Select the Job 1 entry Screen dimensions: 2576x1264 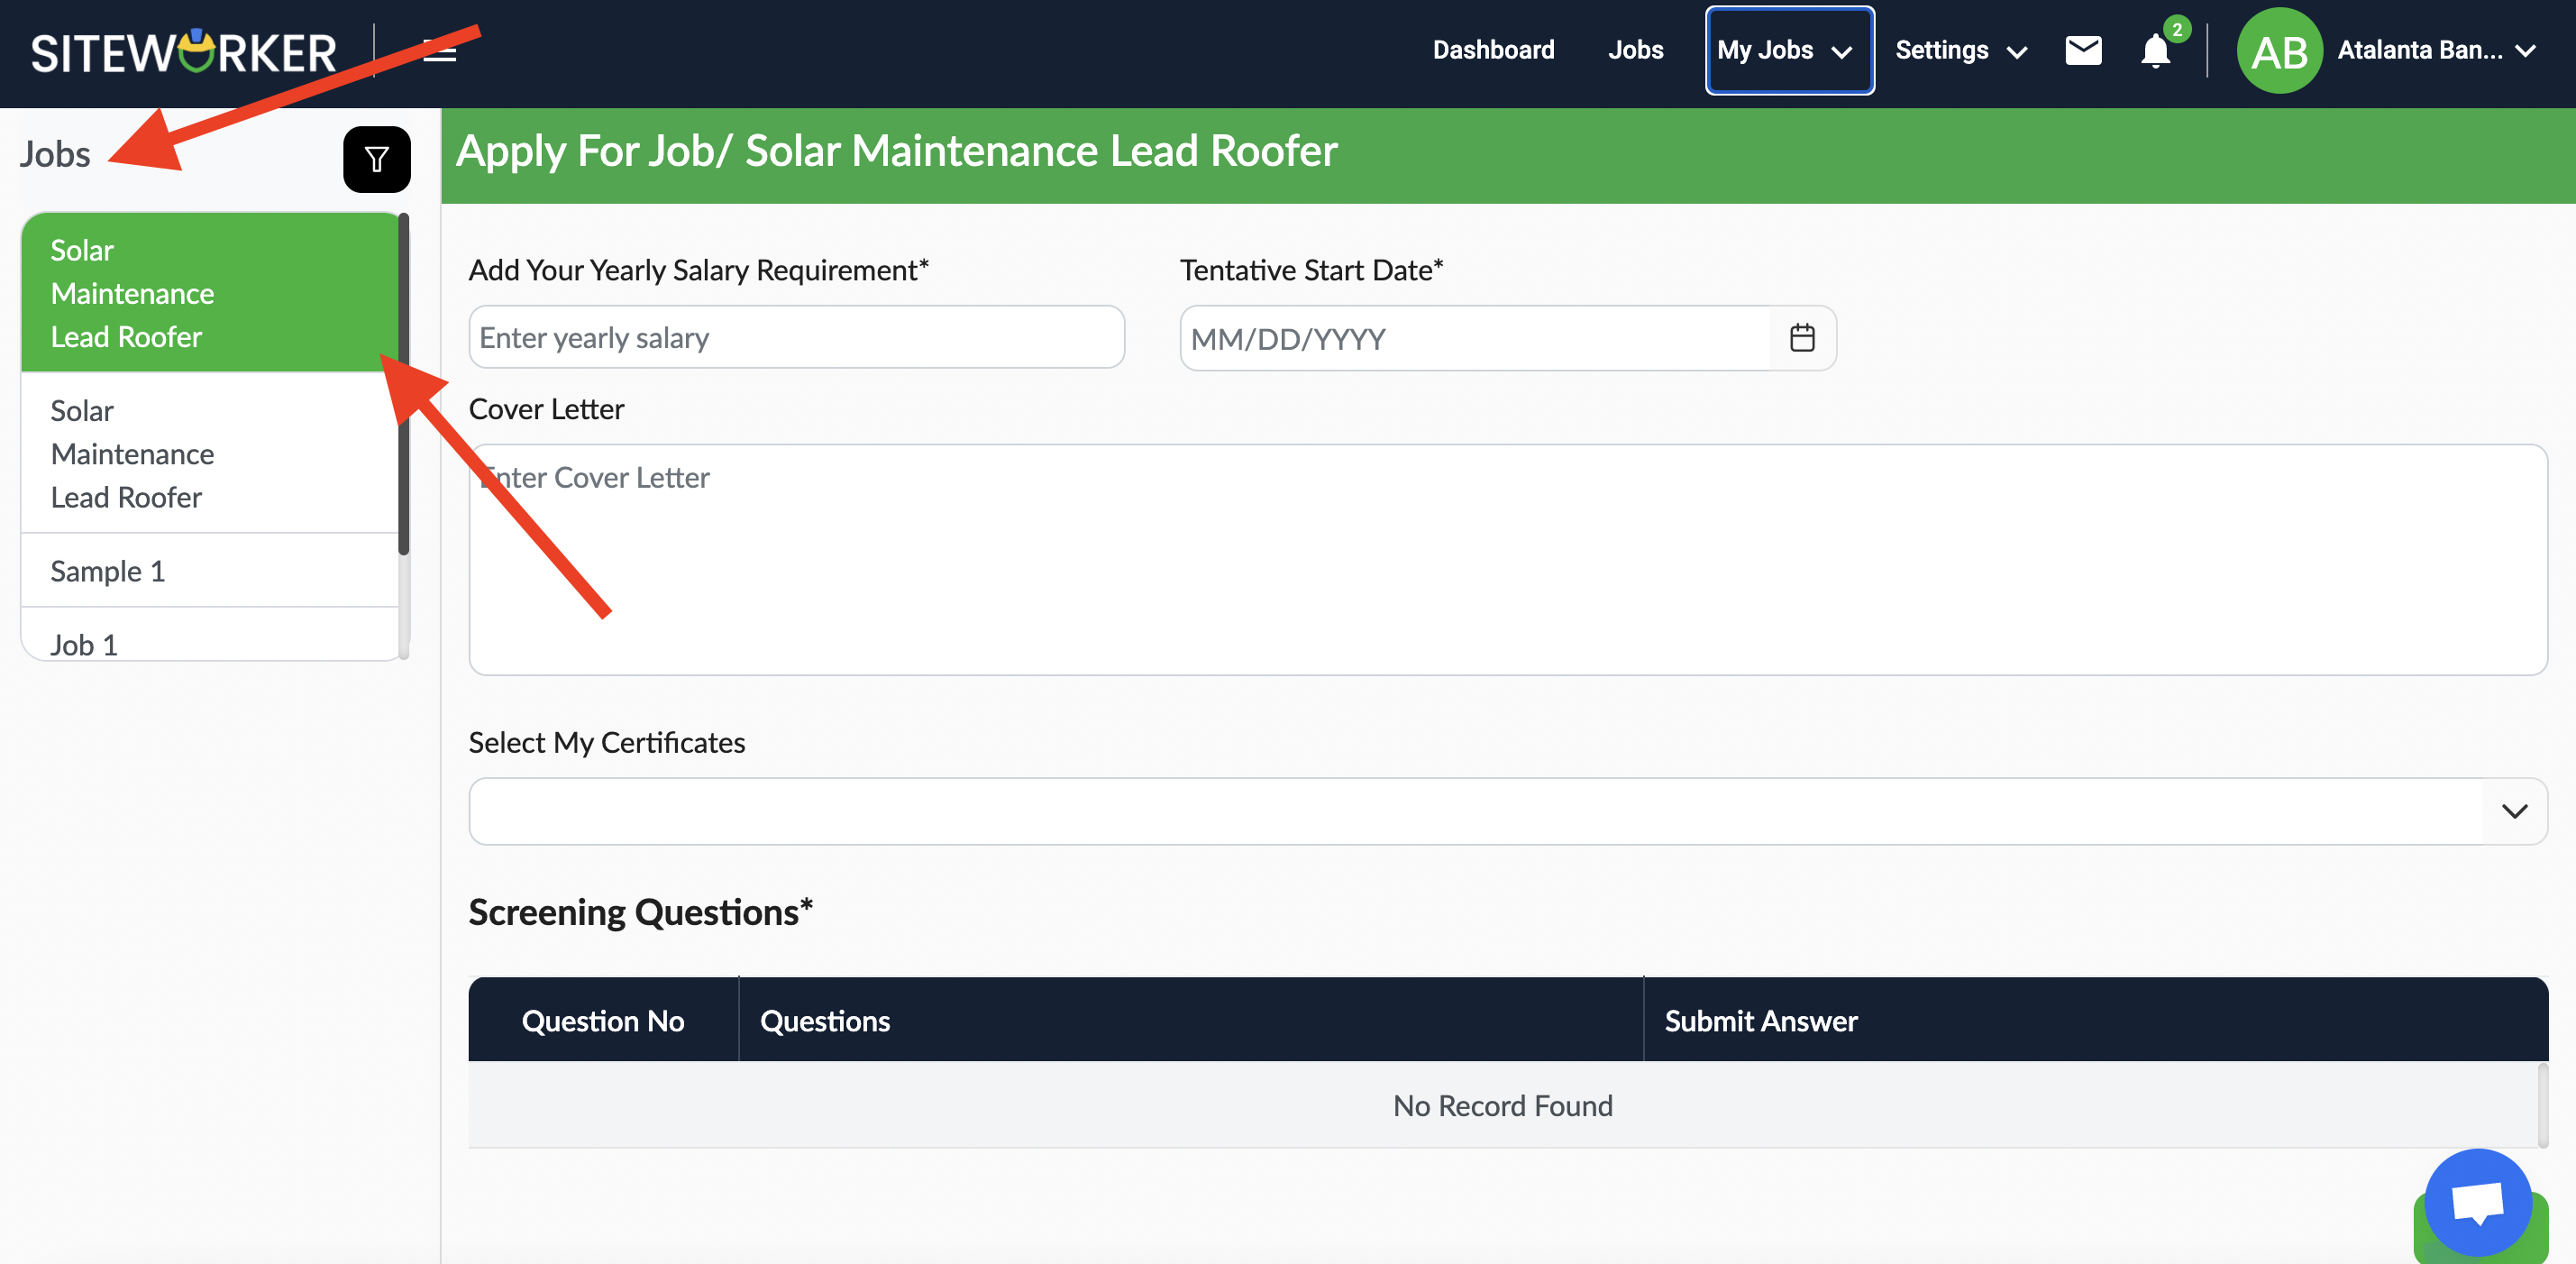(x=209, y=636)
